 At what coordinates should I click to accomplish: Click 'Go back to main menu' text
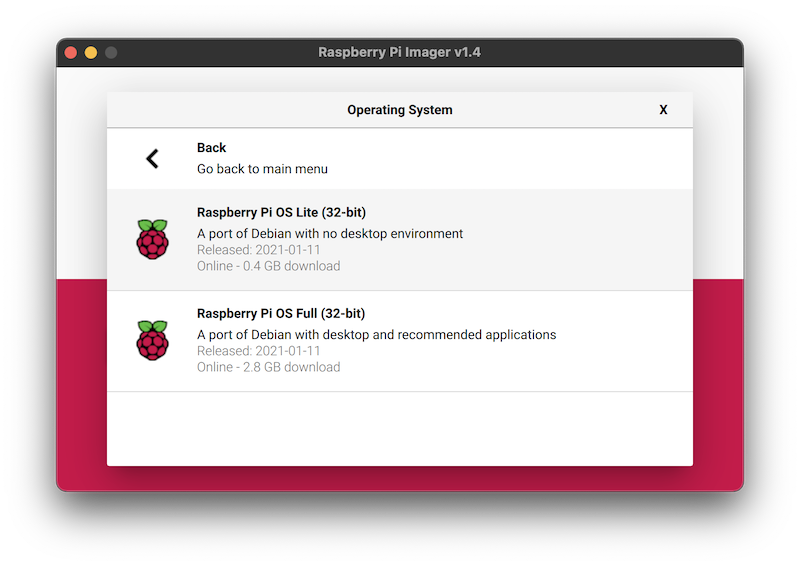click(x=262, y=169)
